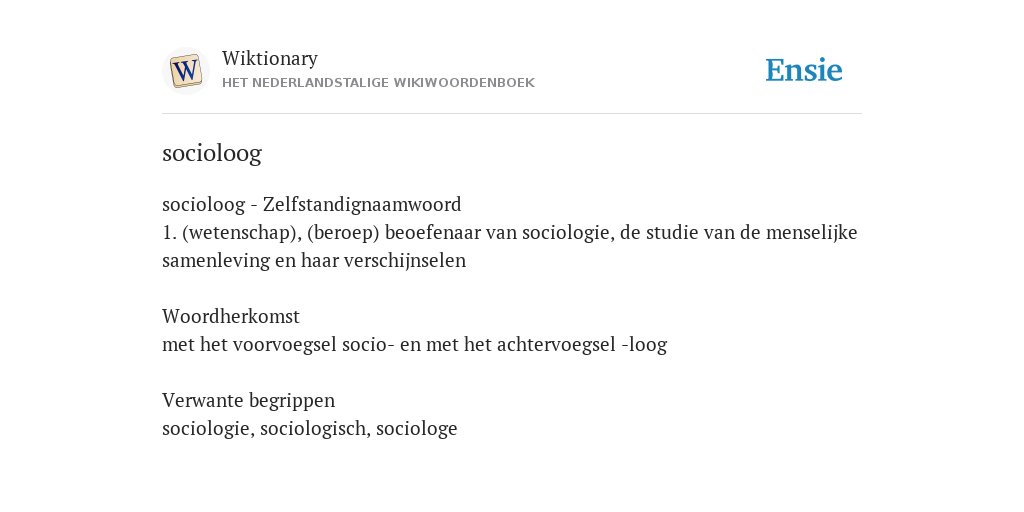
Task: Click the '(beroep)' label in definition
Action: [x=343, y=232]
